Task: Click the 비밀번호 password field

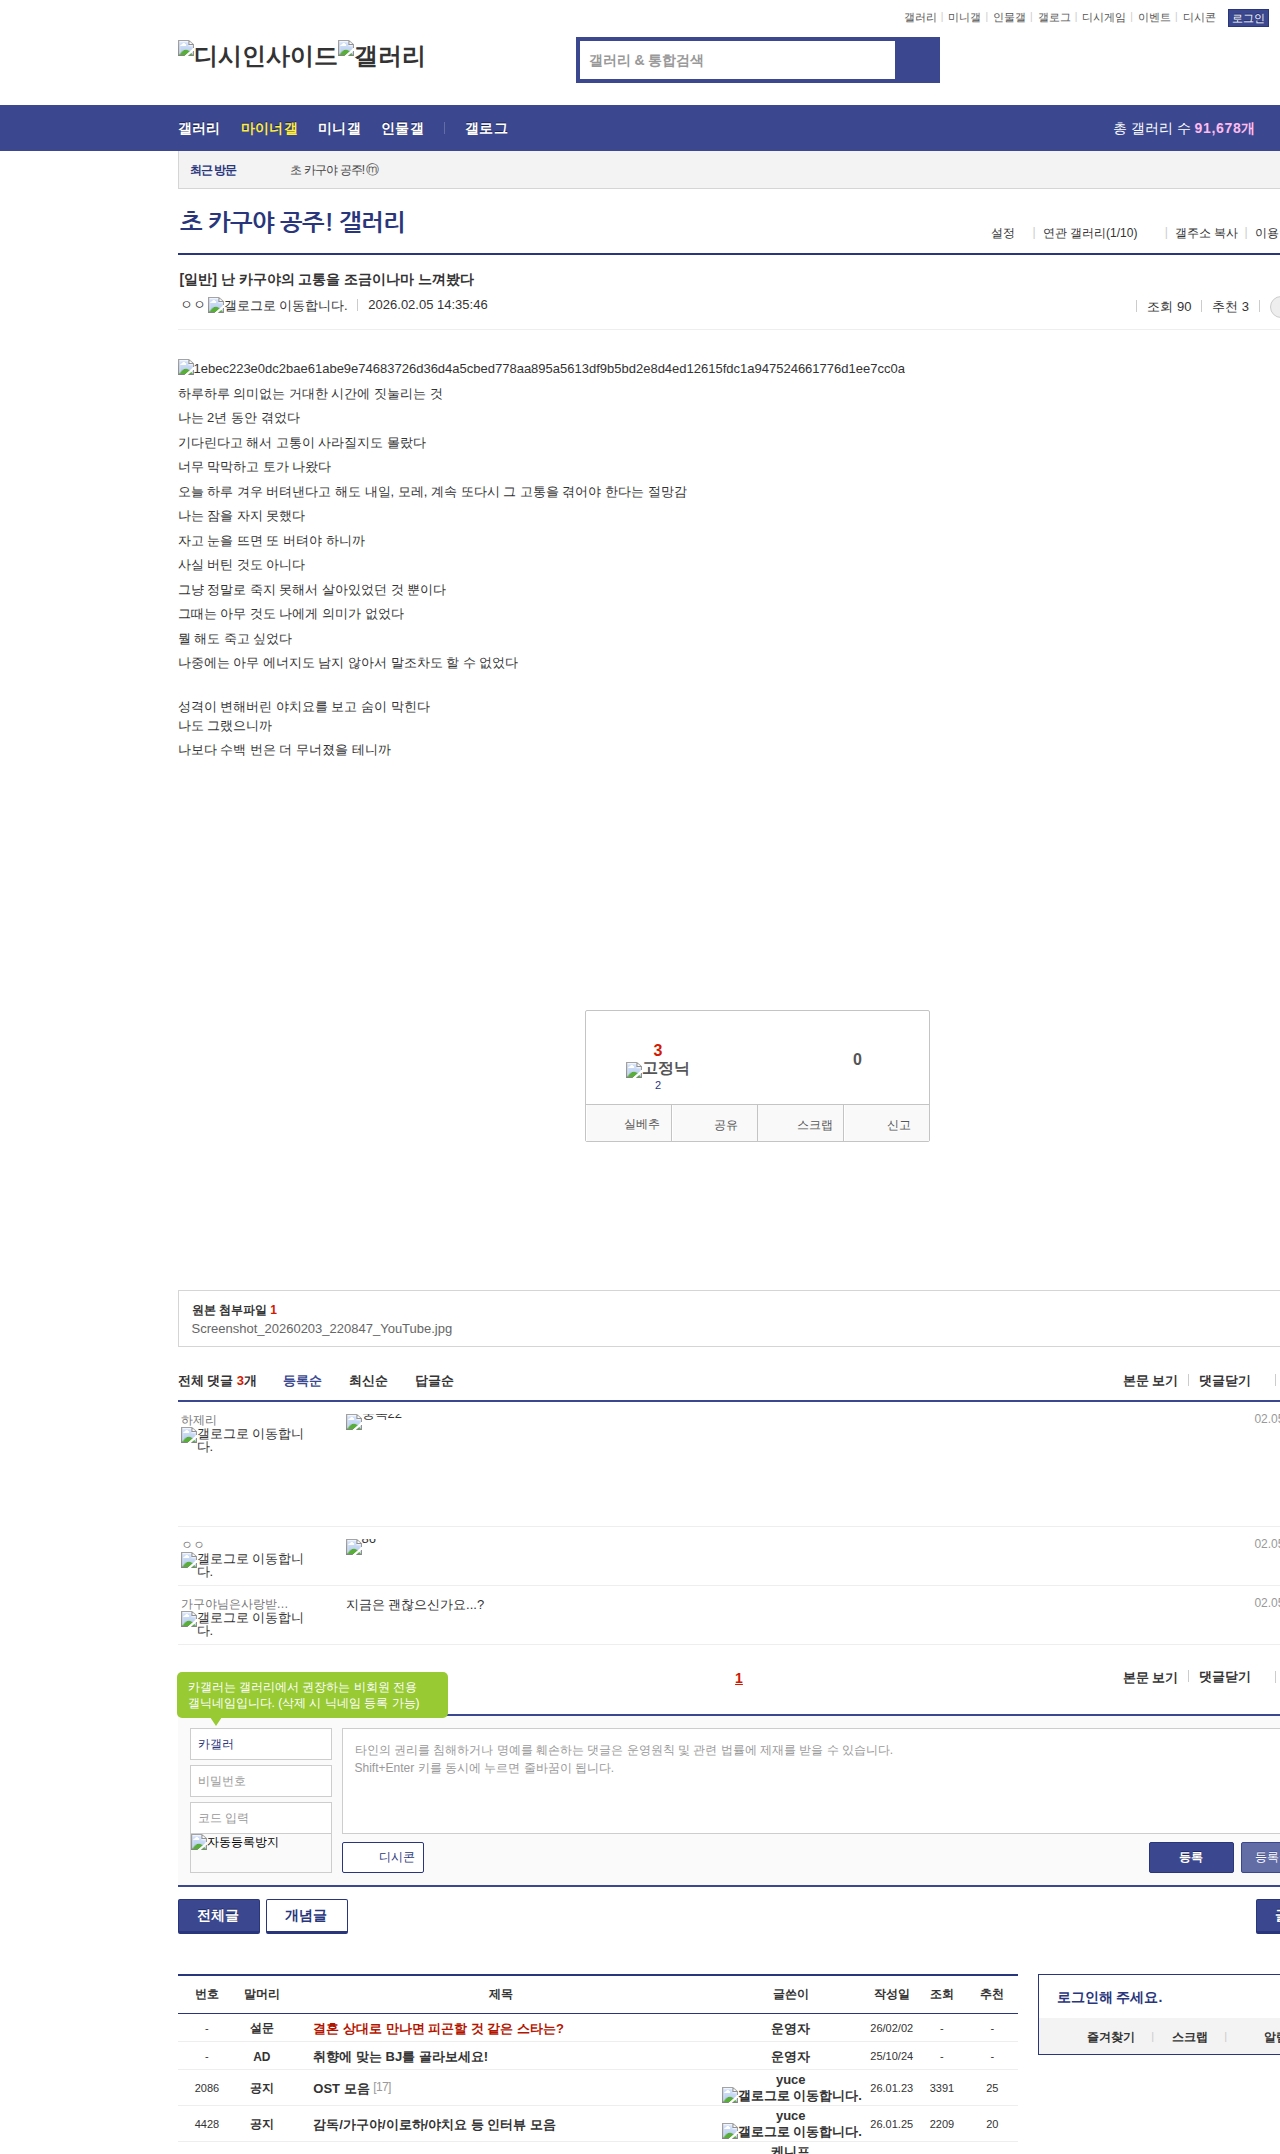Action: pyautogui.click(x=261, y=1781)
